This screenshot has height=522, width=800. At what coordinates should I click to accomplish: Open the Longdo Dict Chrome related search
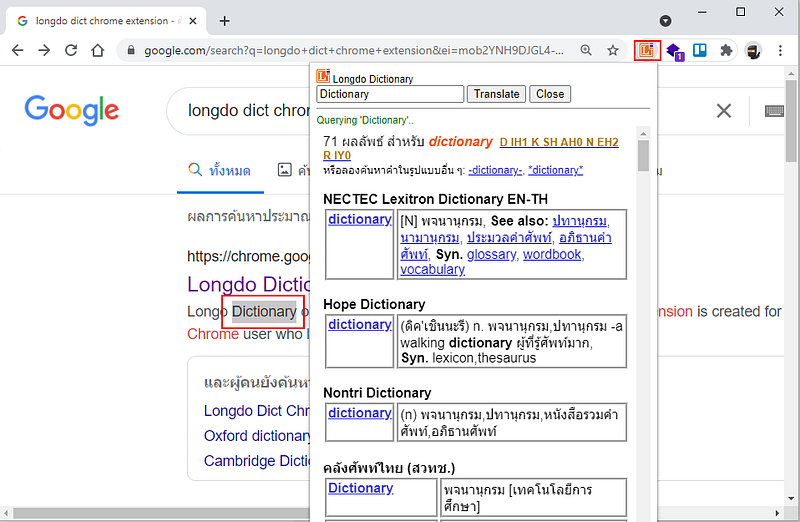(257, 411)
